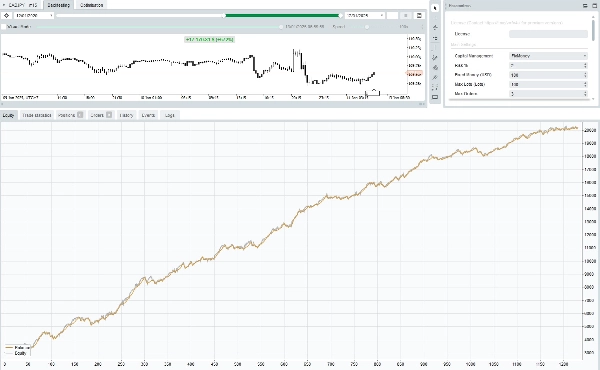Click the Risk % stepper arrows

[x=585, y=65]
